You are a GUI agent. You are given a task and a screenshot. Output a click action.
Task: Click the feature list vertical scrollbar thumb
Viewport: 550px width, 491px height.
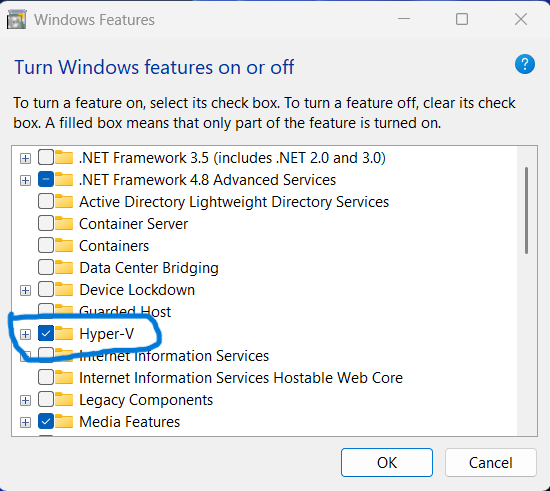526,210
